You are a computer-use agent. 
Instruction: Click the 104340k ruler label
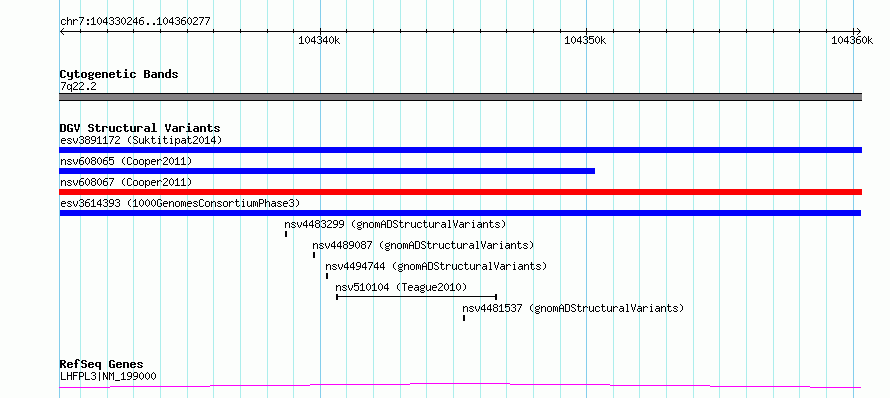319,40
